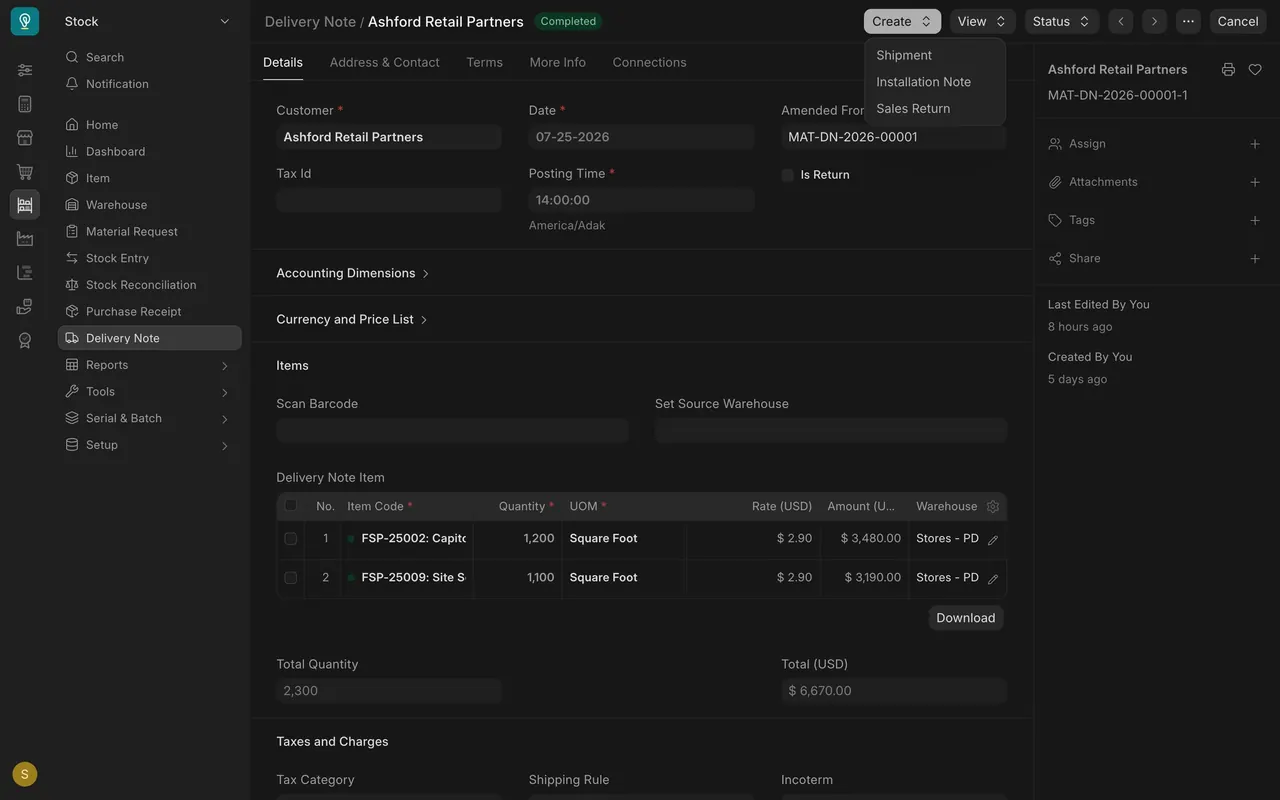Switch to the Terms tab
The height and width of the screenshot is (800, 1280).
484,62
